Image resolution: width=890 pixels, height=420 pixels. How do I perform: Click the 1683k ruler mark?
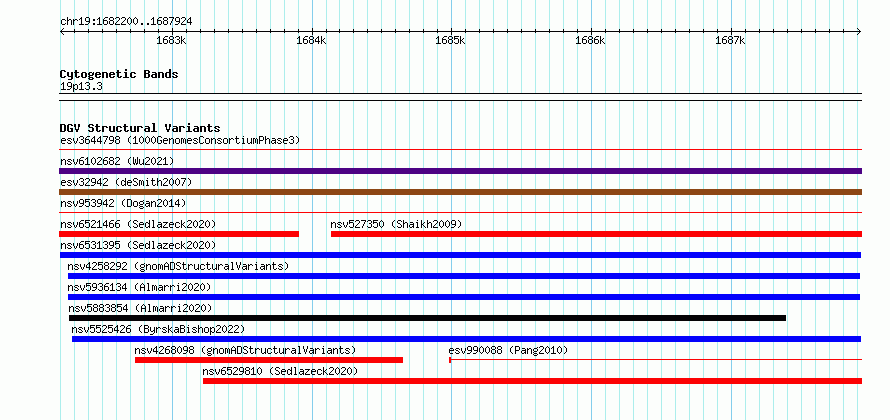(x=171, y=40)
